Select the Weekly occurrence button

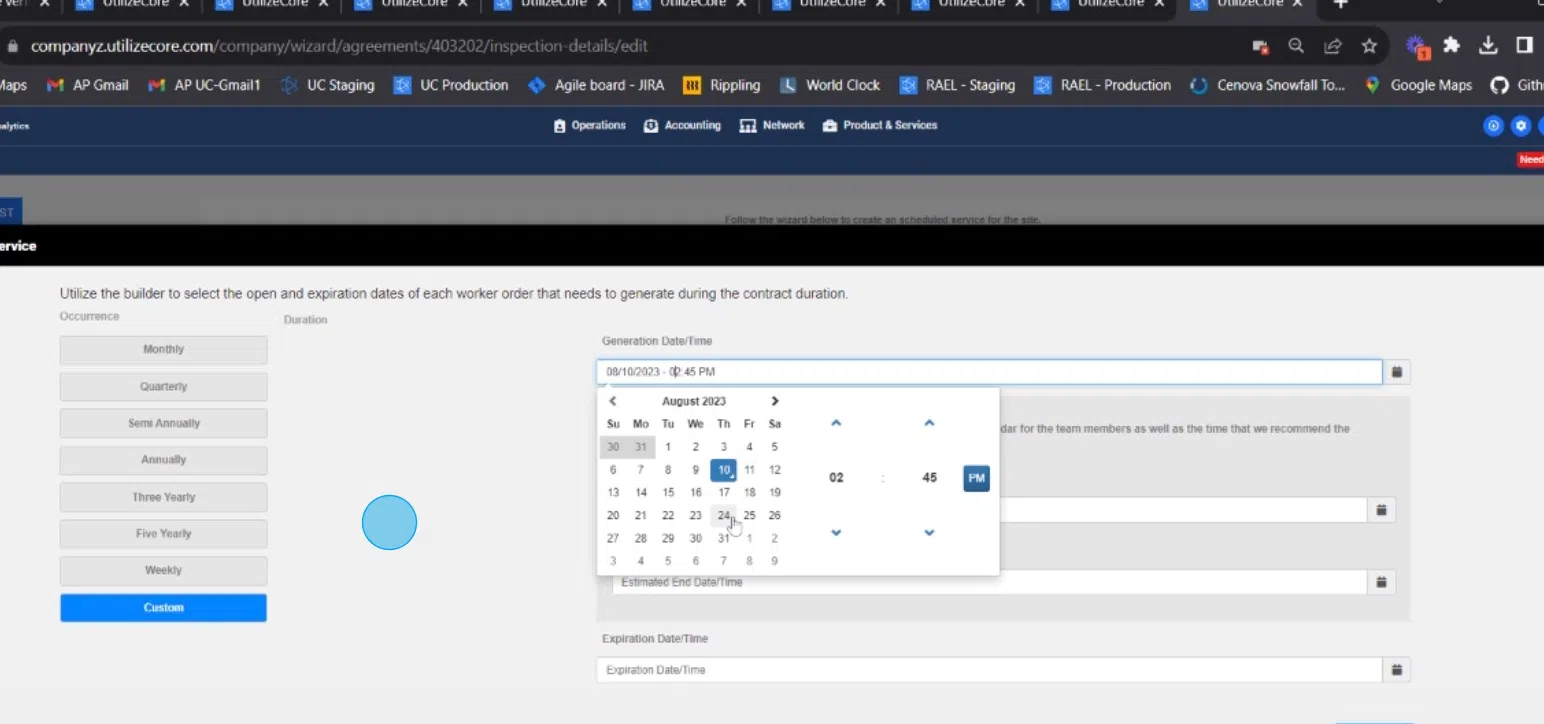(x=163, y=571)
